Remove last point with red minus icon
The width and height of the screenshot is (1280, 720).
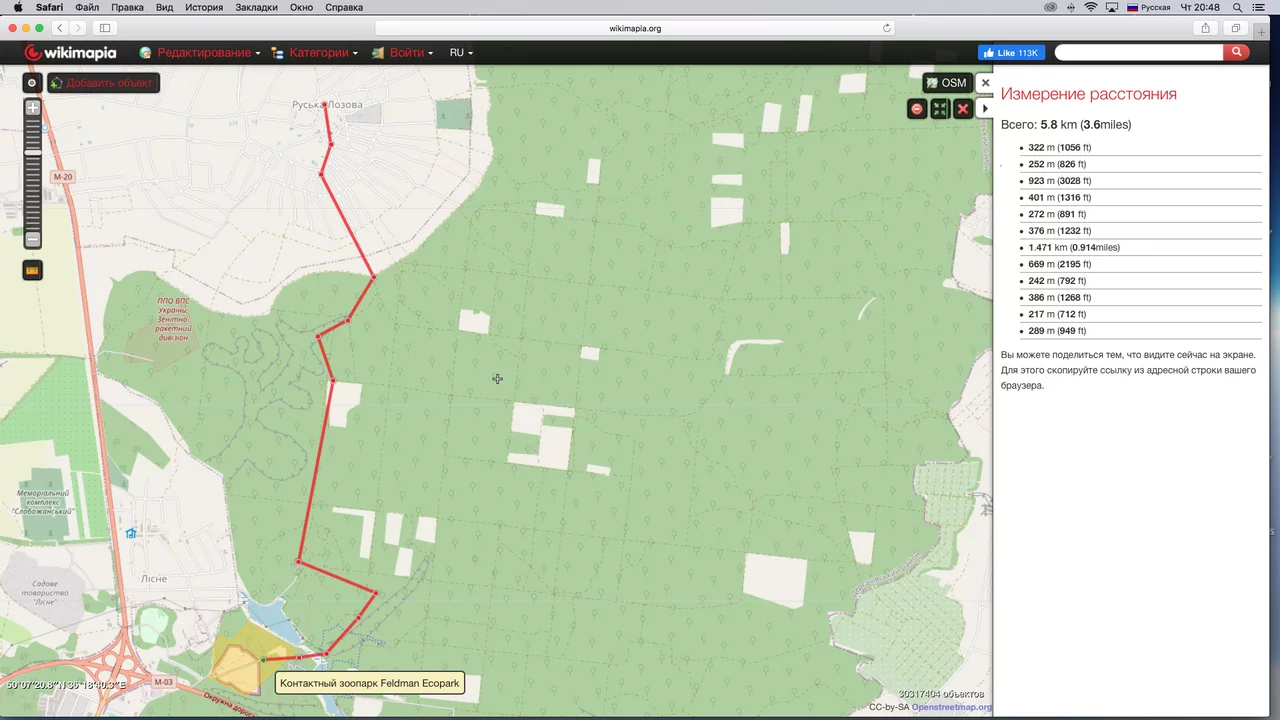click(917, 109)
